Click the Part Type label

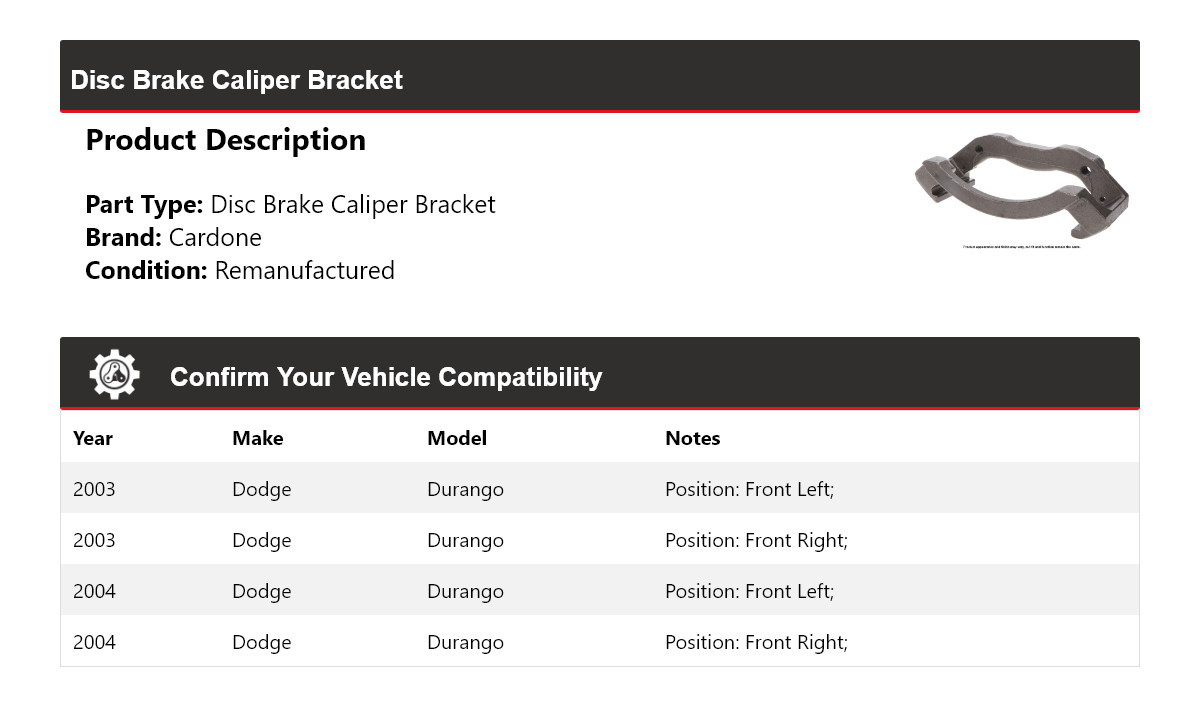[145, 205]
